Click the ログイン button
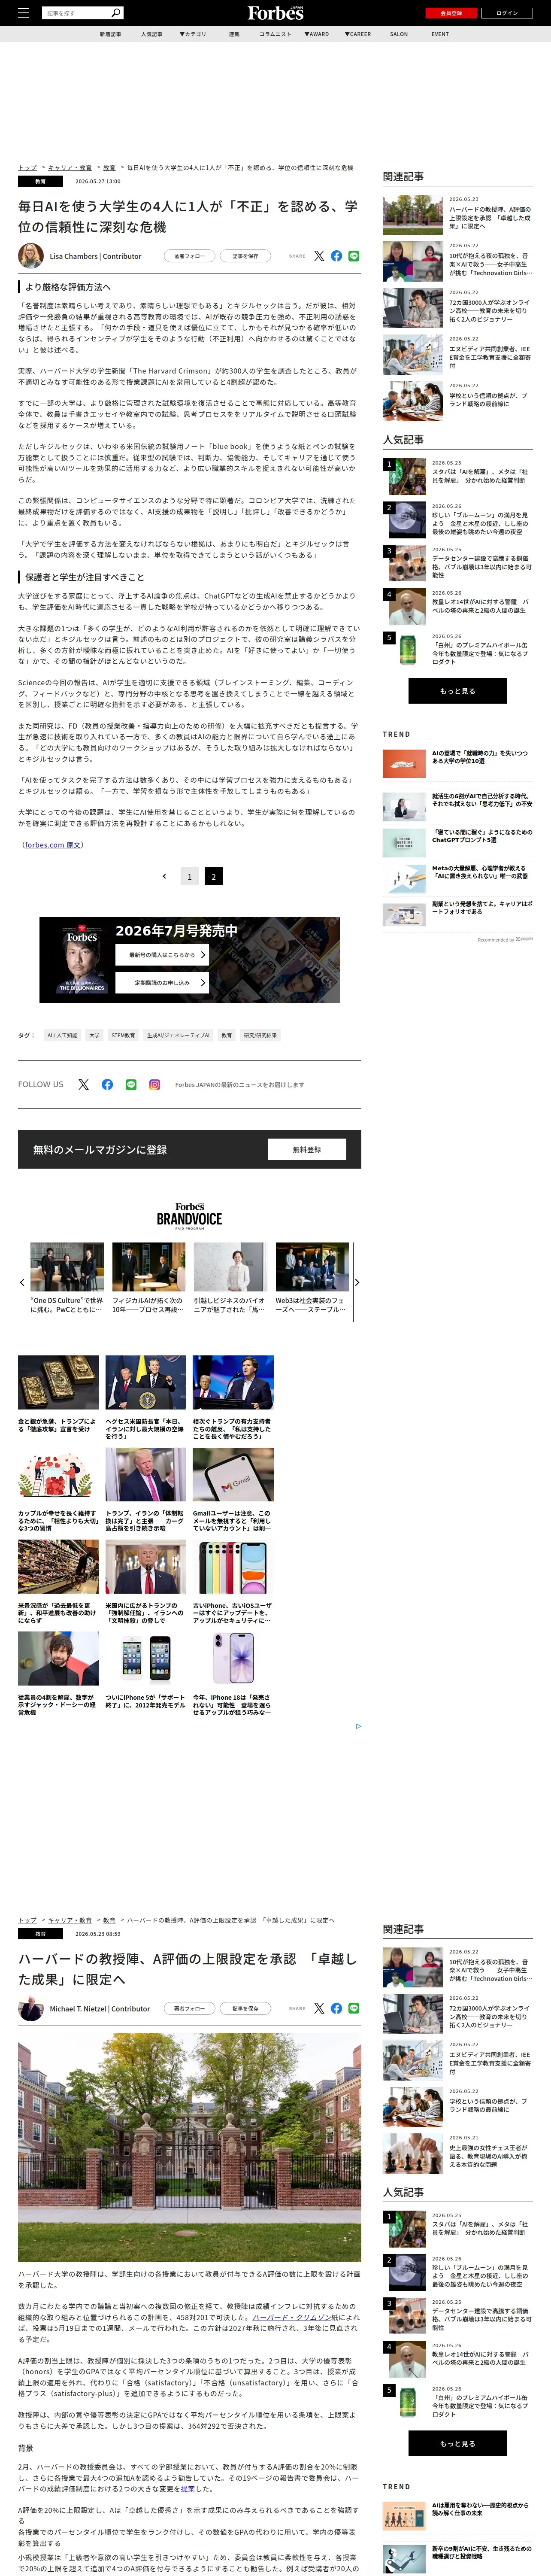551x2576 pixels. [x=507, y=13]
